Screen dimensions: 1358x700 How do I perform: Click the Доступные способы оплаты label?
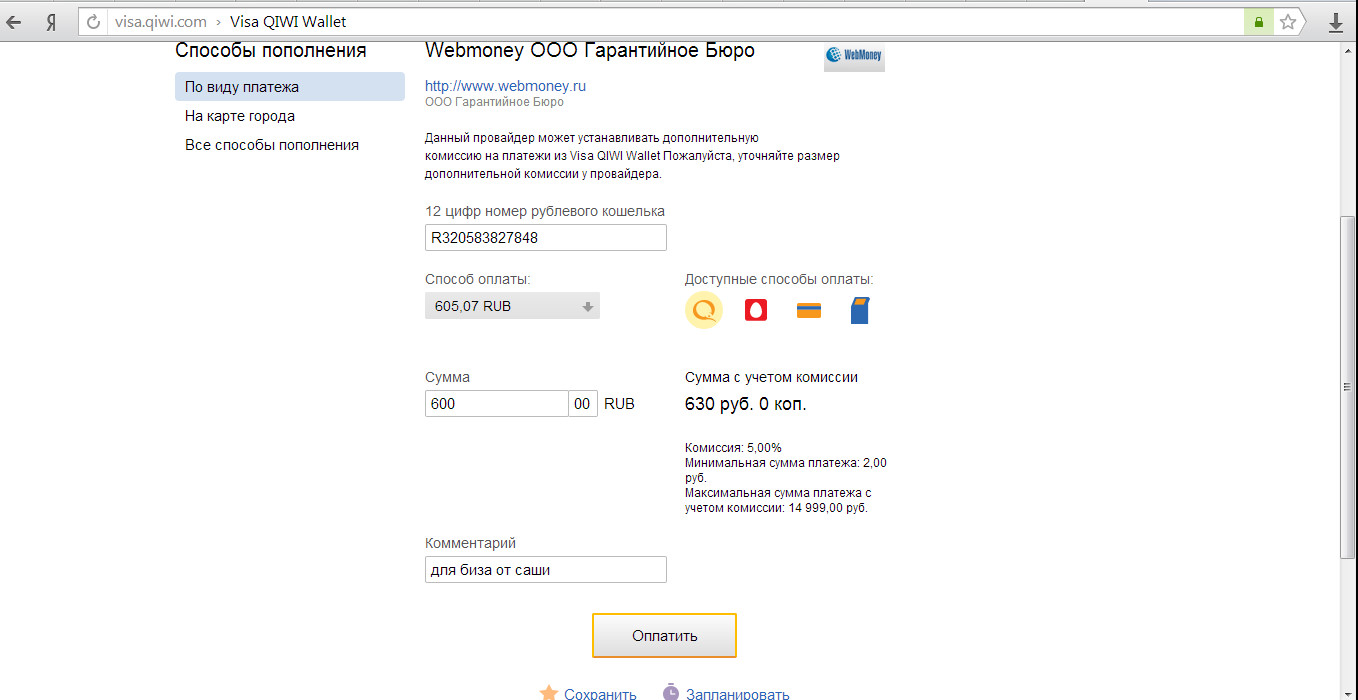point(779,280)
